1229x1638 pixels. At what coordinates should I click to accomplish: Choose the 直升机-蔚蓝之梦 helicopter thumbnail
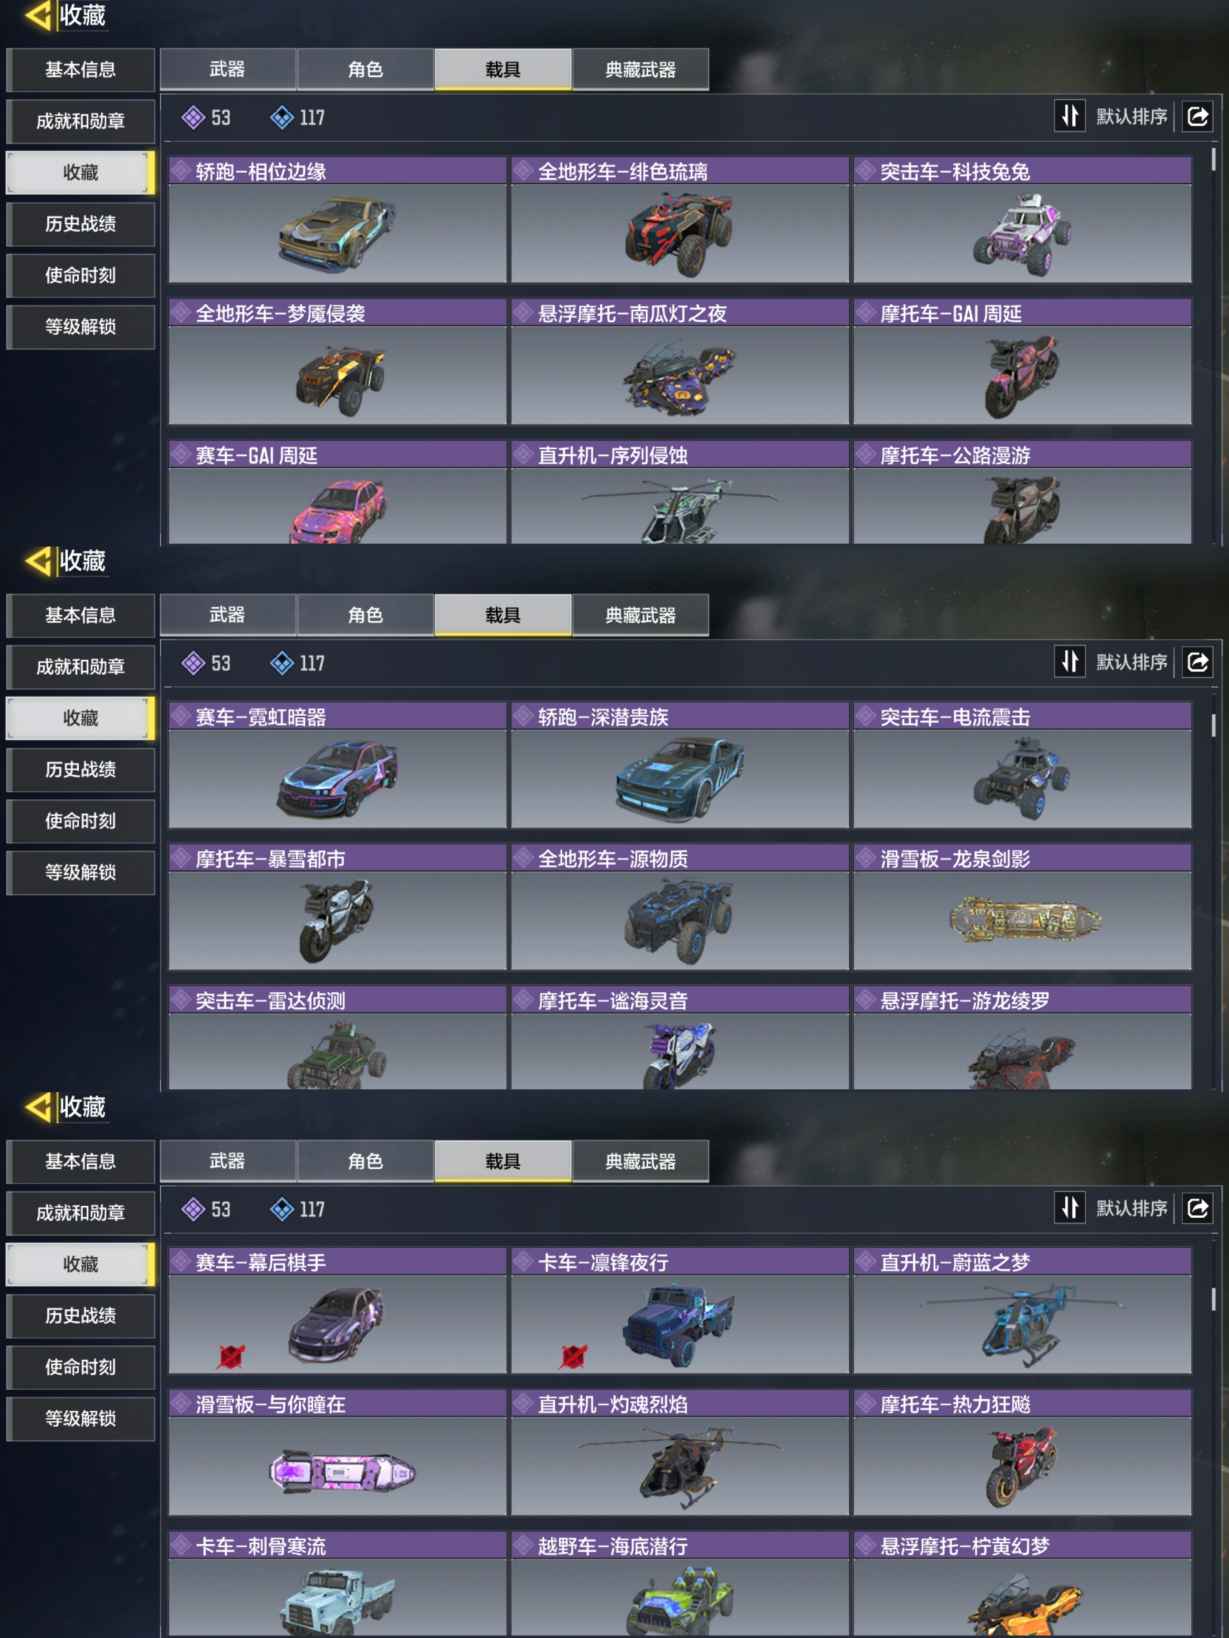pos(1023,1324)
